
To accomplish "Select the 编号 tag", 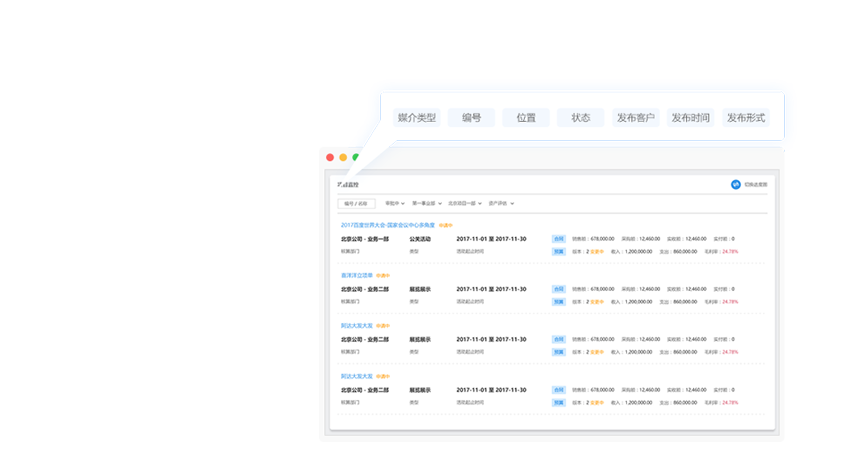I will pyautogui.click(x=472, y=118).
